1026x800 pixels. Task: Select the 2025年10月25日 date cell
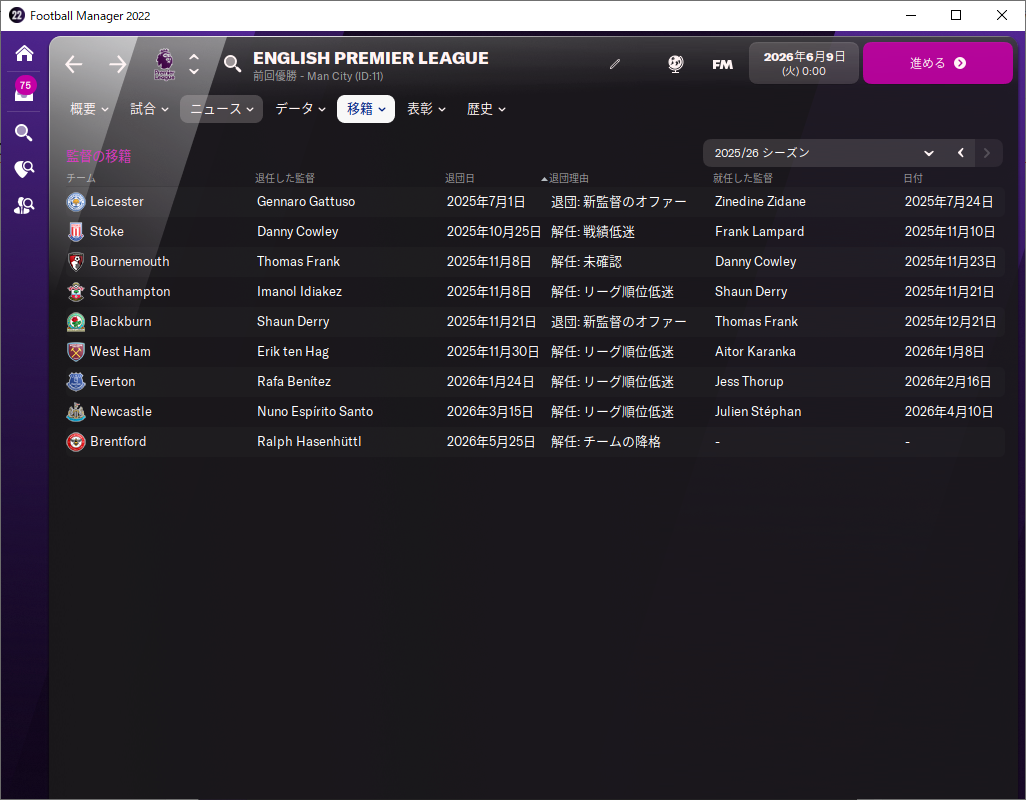pos(493,232)
